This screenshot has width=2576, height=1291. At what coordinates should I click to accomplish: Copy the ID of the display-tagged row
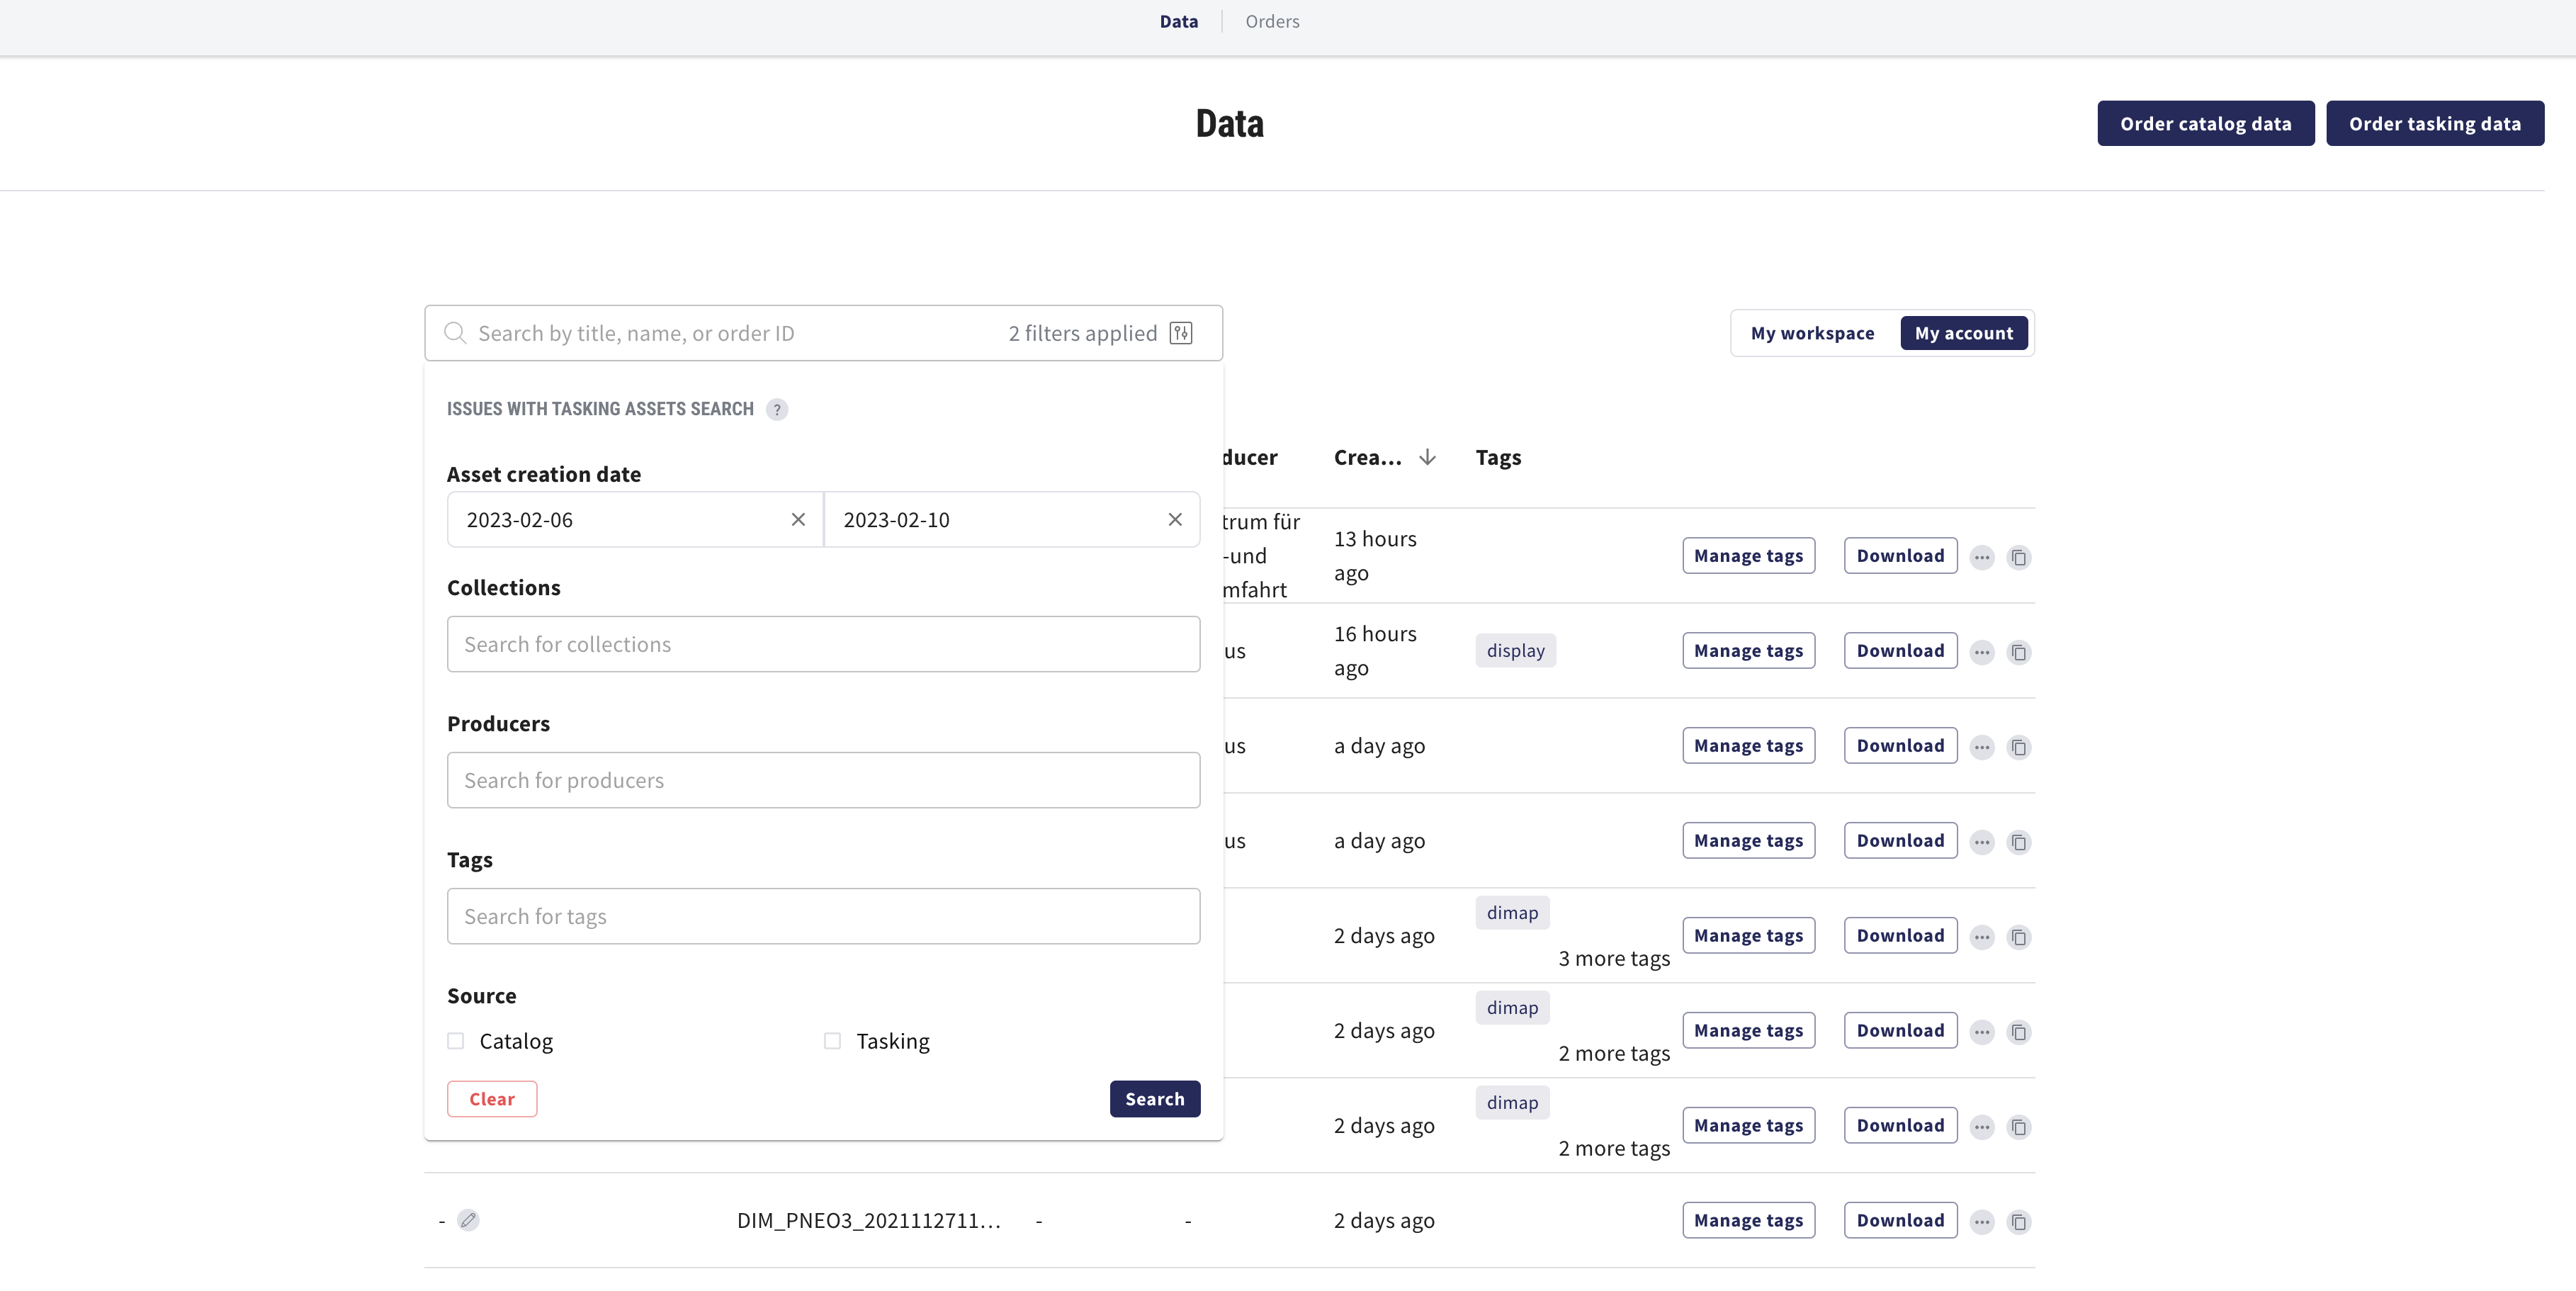pos(2019,652)
